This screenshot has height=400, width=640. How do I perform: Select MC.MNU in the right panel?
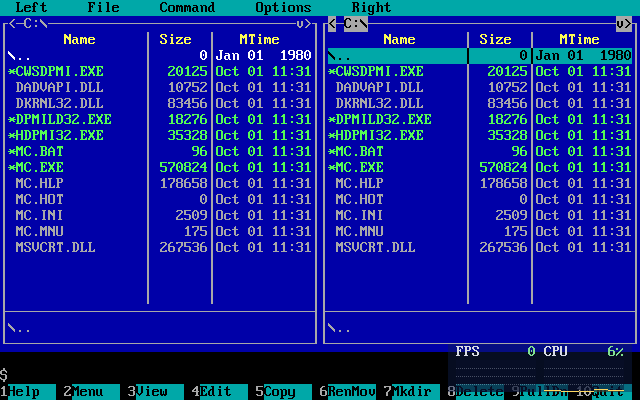(x=480, y=231)
